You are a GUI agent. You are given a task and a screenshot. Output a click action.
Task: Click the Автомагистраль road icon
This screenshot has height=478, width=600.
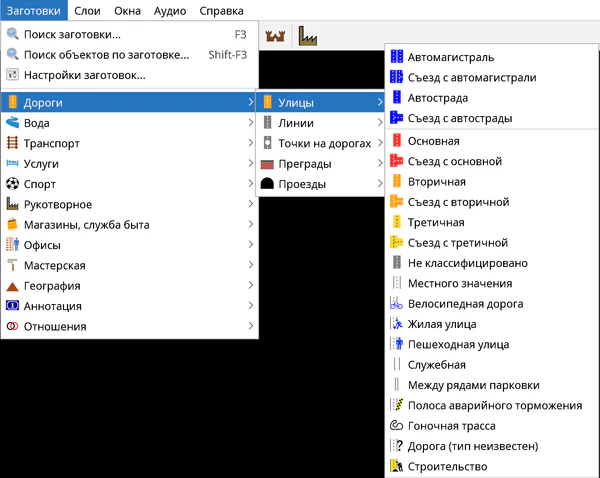(397, 57)
